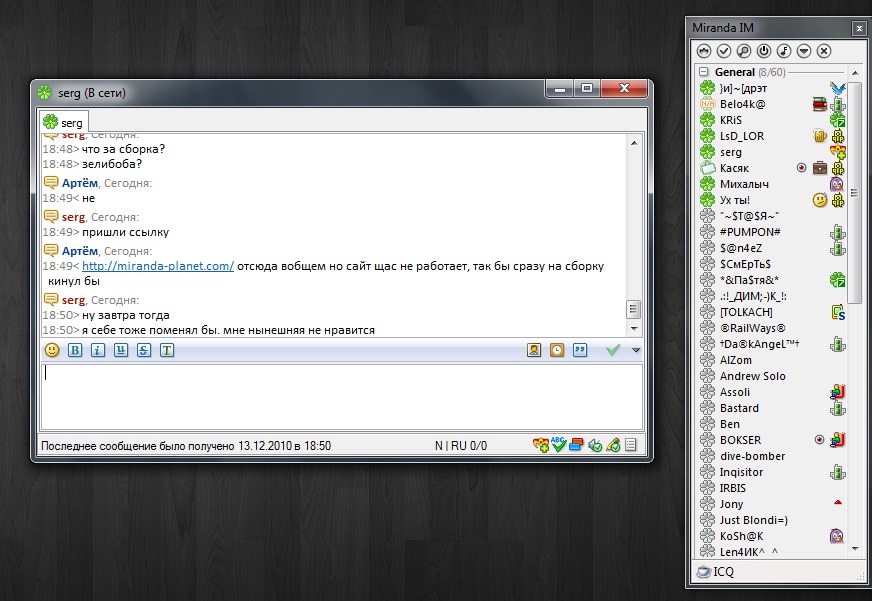Toggle the sound speaker status icon
Image resolution: width=872 pixels, height=601 pixels.
click(x=595, y=445)
